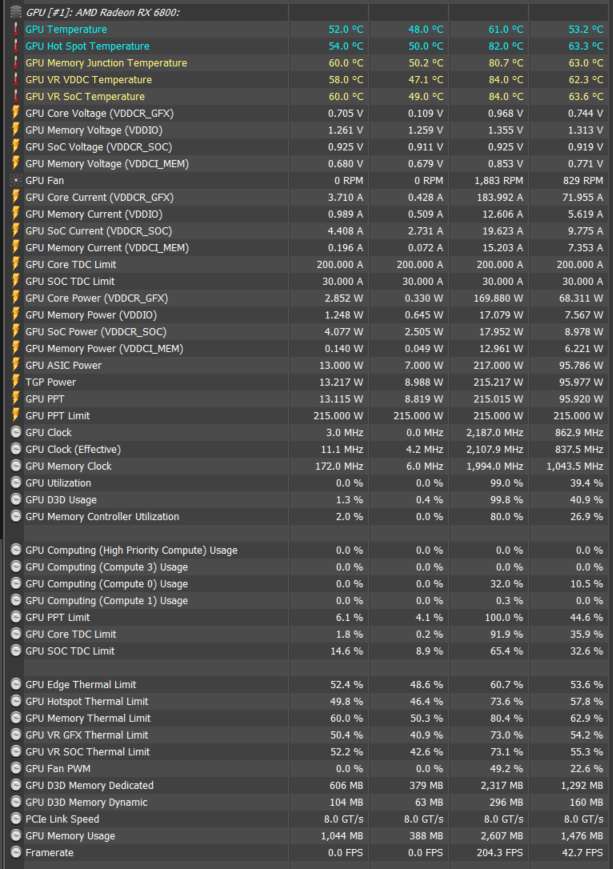Click thermometer icon beside GPU VR VDDC Temperature
This screenshot has width=613, height=869.
pos(16,79)
